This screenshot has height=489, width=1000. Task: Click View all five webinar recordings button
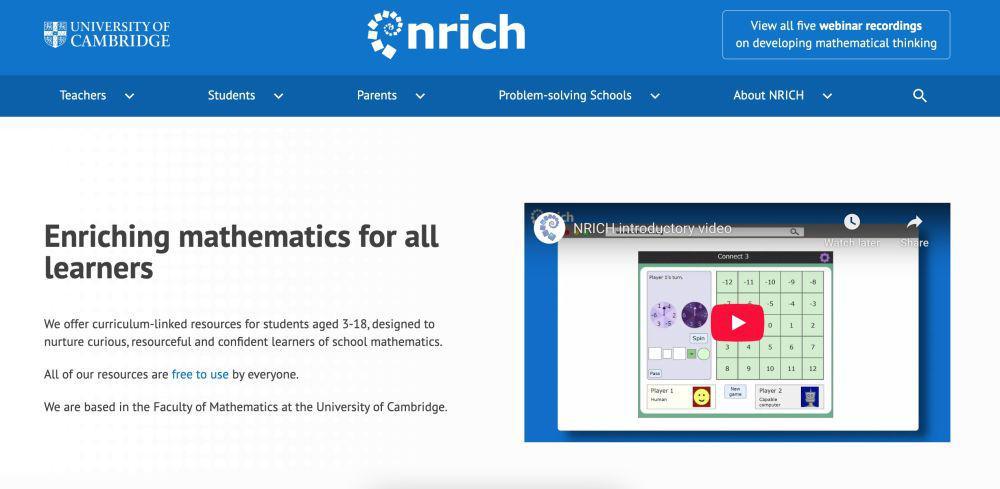836,34
